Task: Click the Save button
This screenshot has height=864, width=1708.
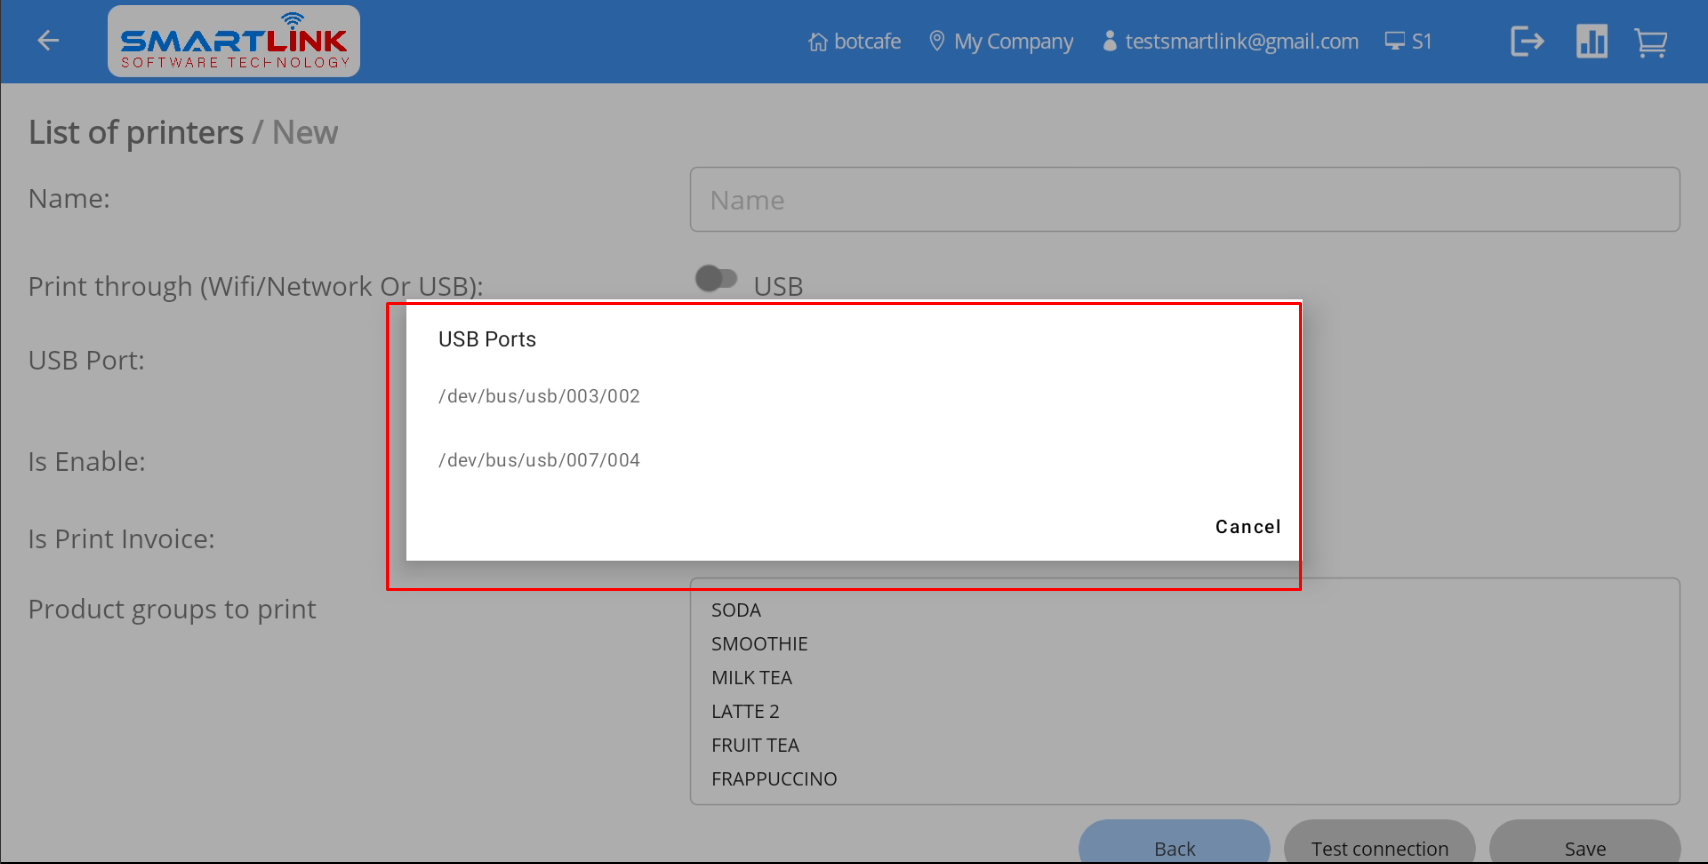Action: (x=1584, y=847)
